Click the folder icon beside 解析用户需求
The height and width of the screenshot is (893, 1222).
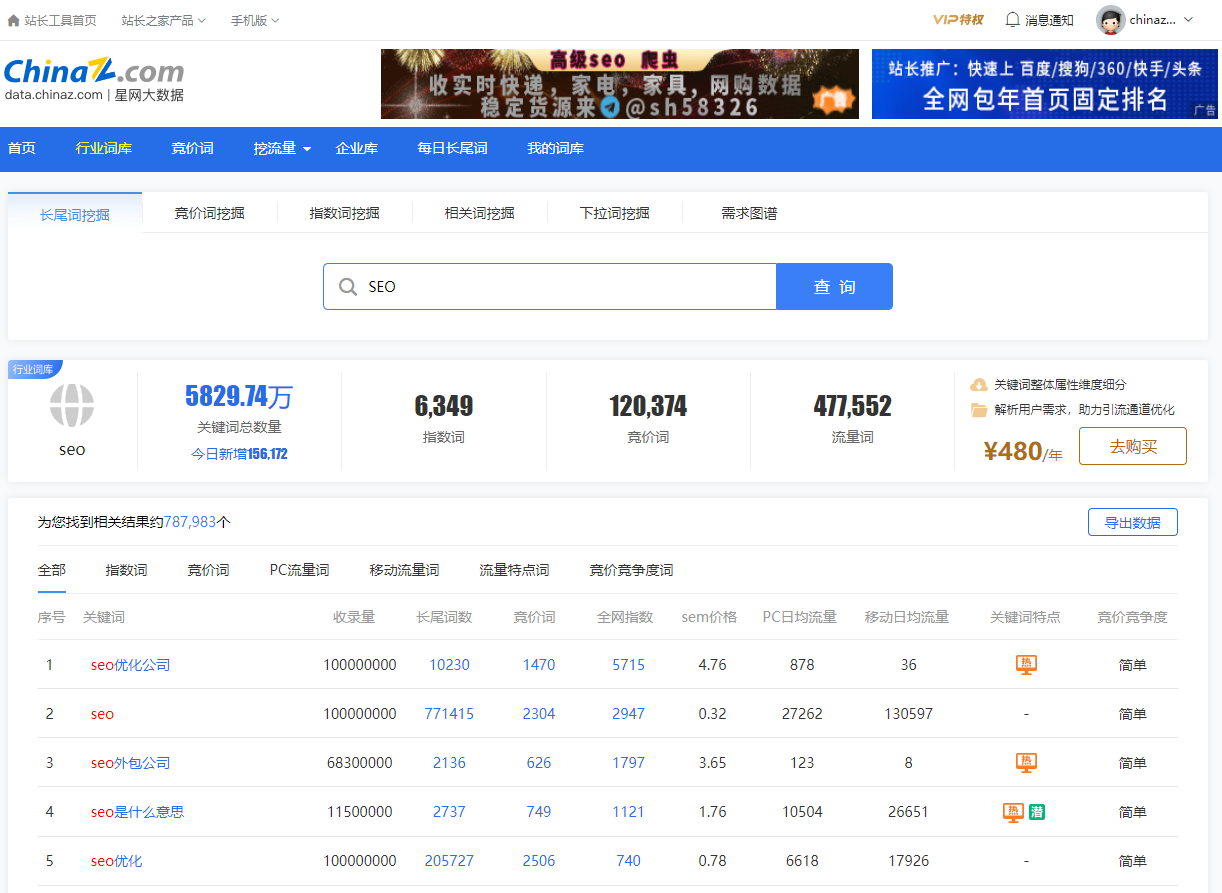coord(979,410)
